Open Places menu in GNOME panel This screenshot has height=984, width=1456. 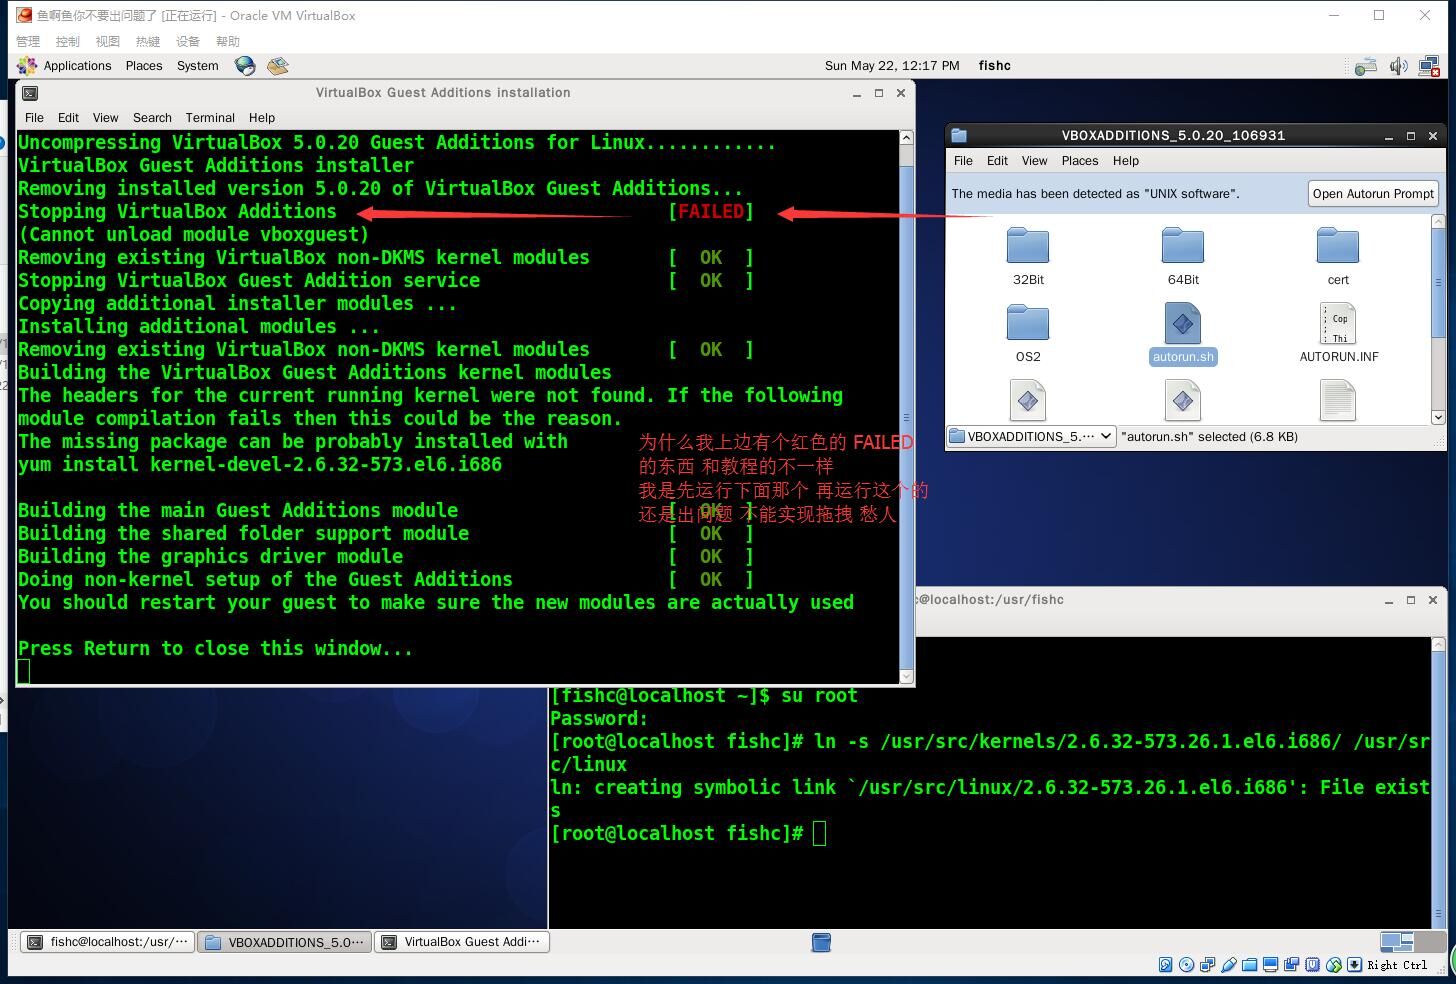[144, 66]
